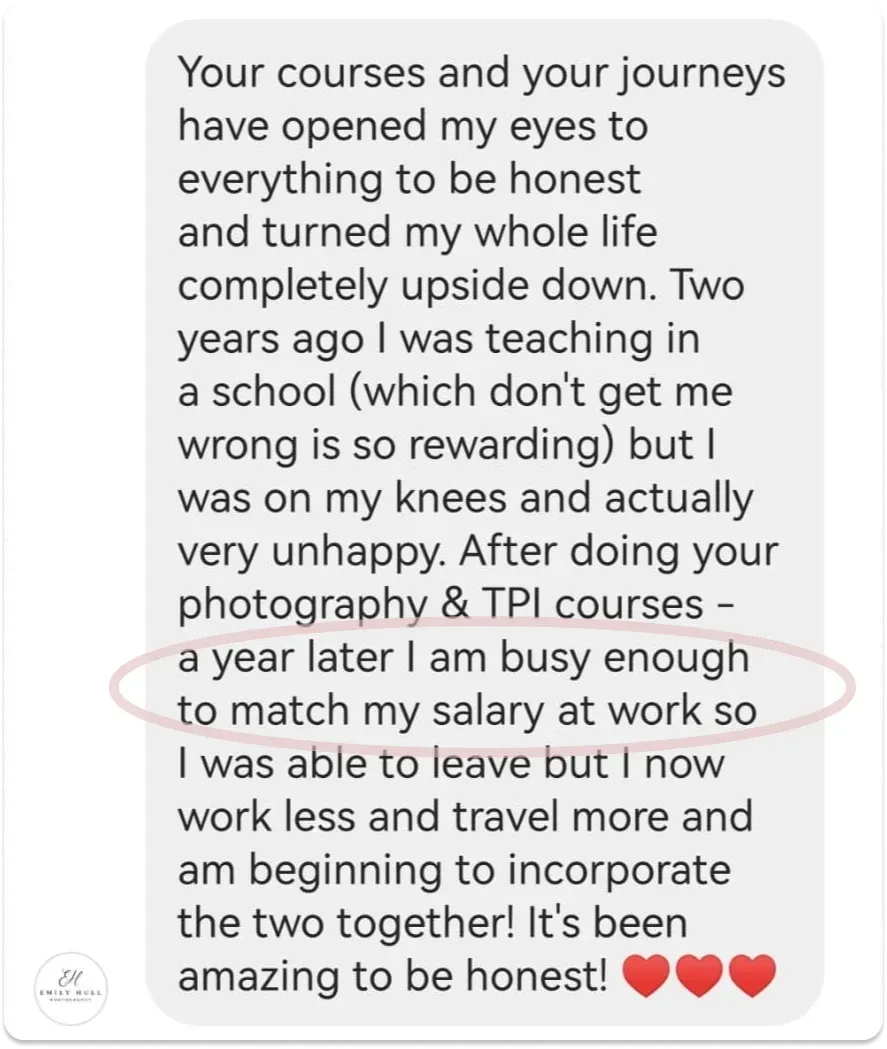Click the dash after 'TPI courses'
This screenshot has height=1049, width=887.
[x=727, y=606]
